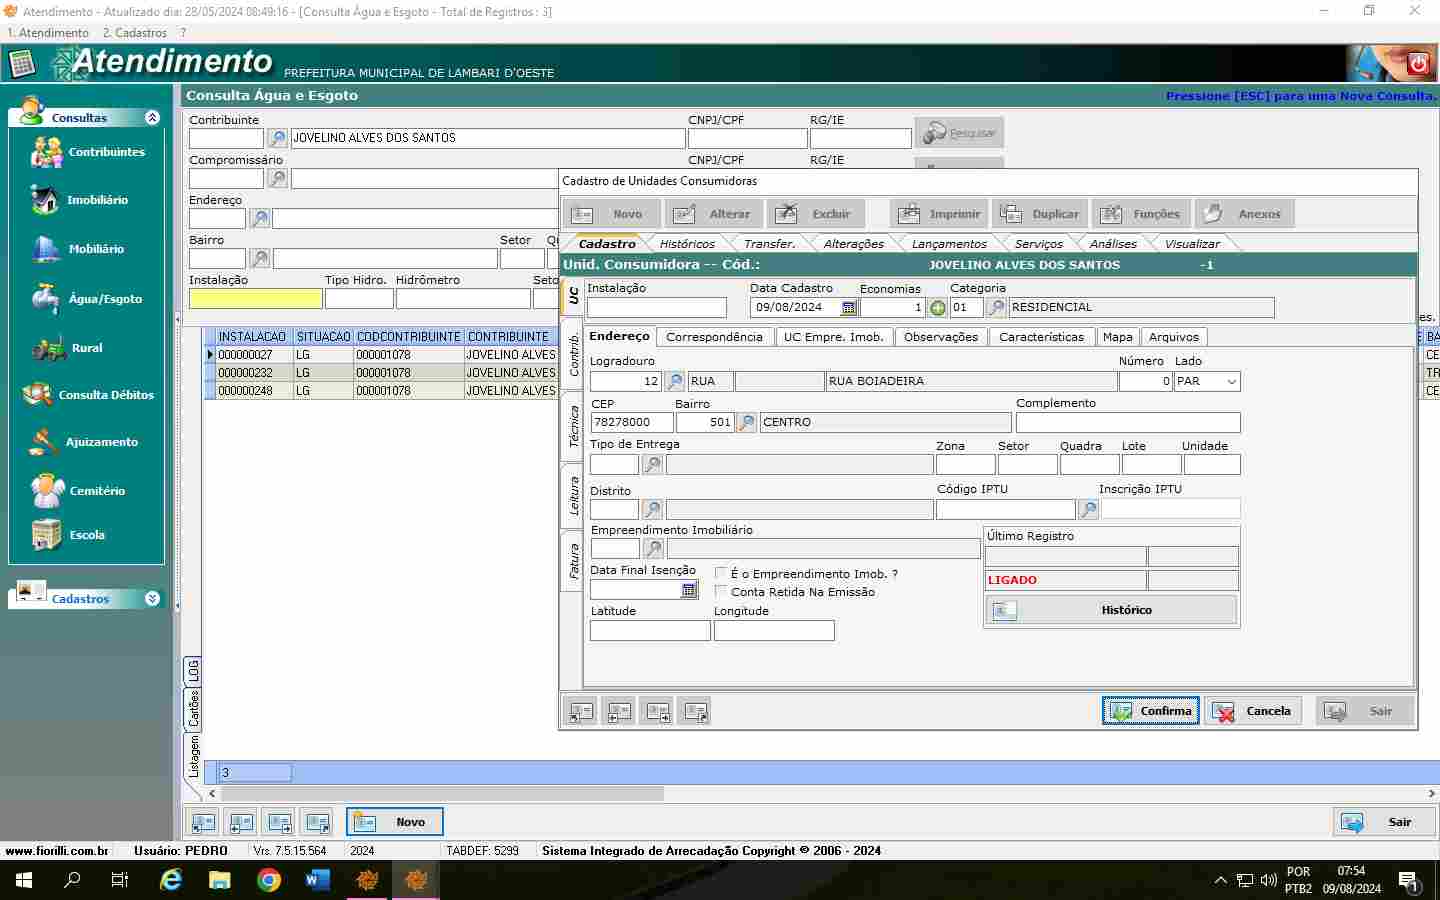Viewport: 1440px width, 900px height.
Task: Open Água/Esgoto in the sidebar
Action: pos(46,298)
